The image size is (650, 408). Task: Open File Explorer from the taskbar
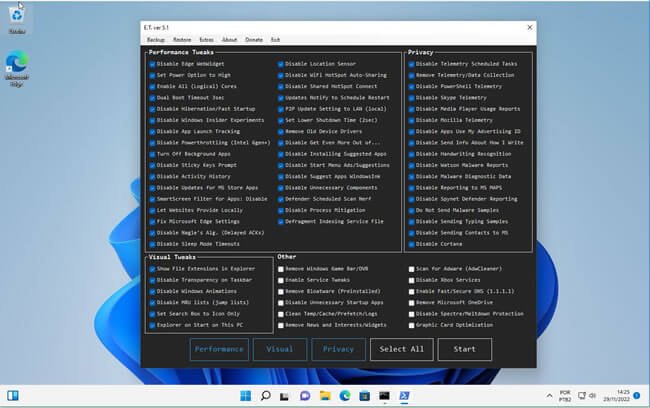point(325,396)
